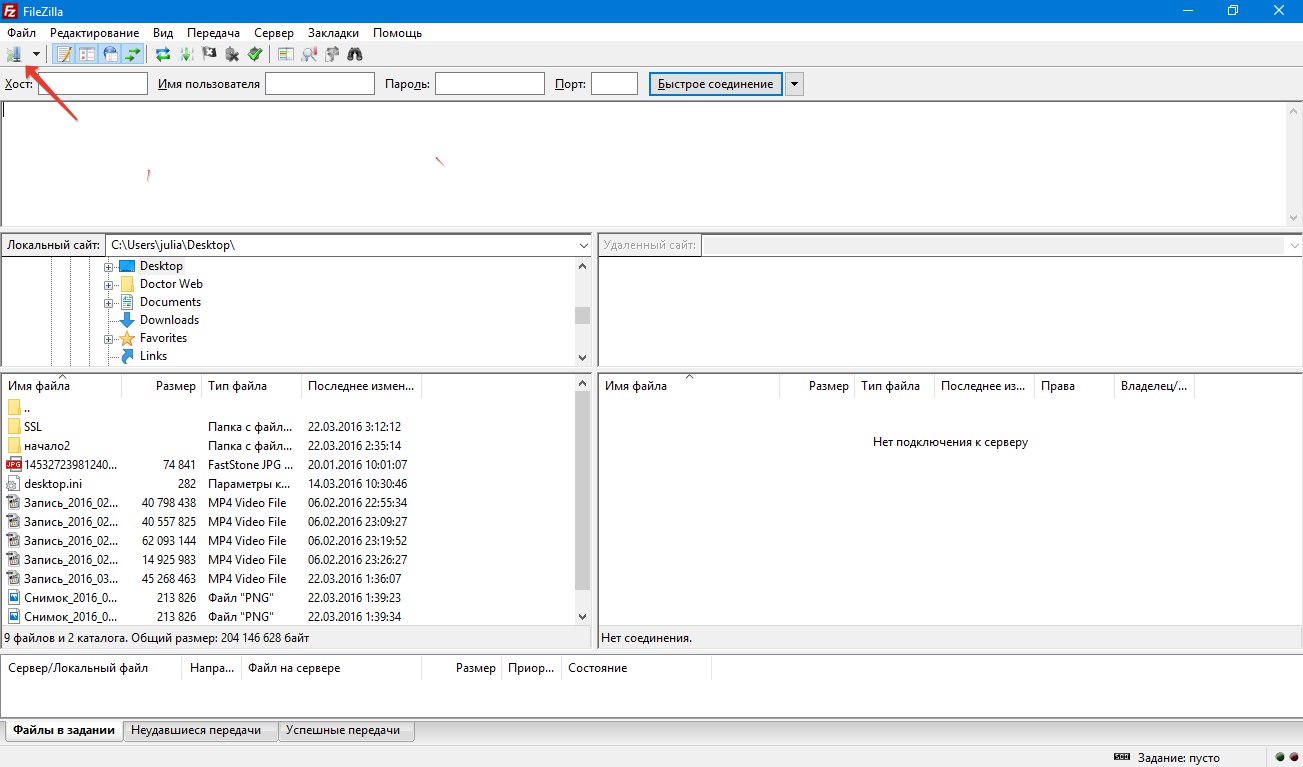
Task: Toggle the transfer queue display
Action: (x=133, y=54)
